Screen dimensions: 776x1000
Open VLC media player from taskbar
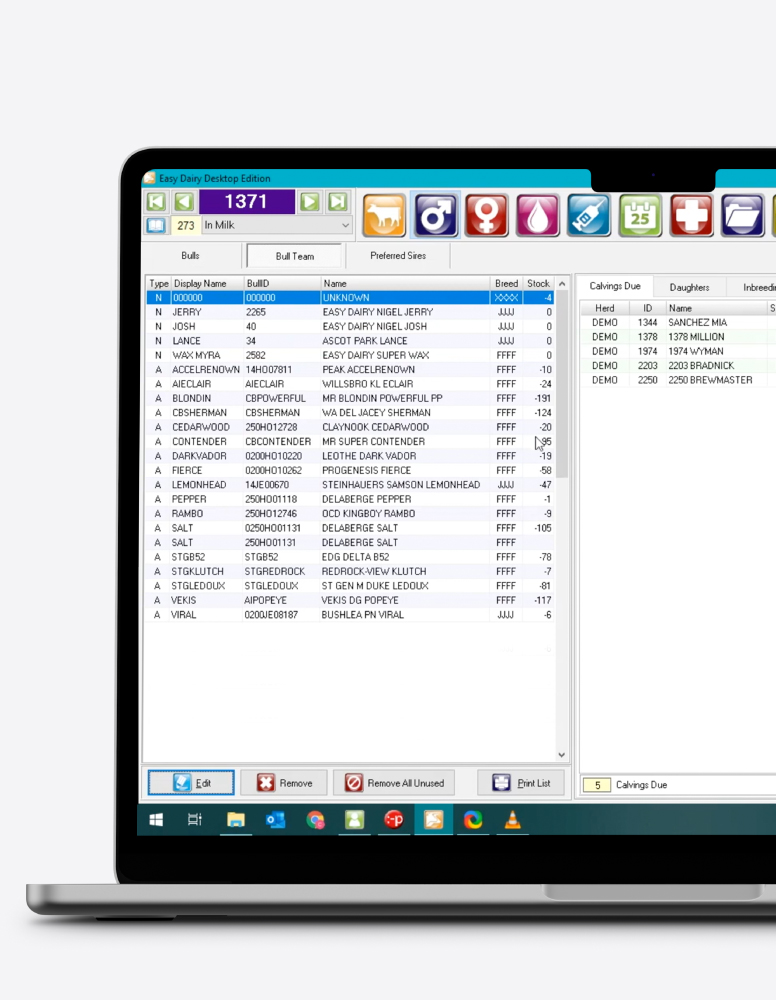pos(513,820)
